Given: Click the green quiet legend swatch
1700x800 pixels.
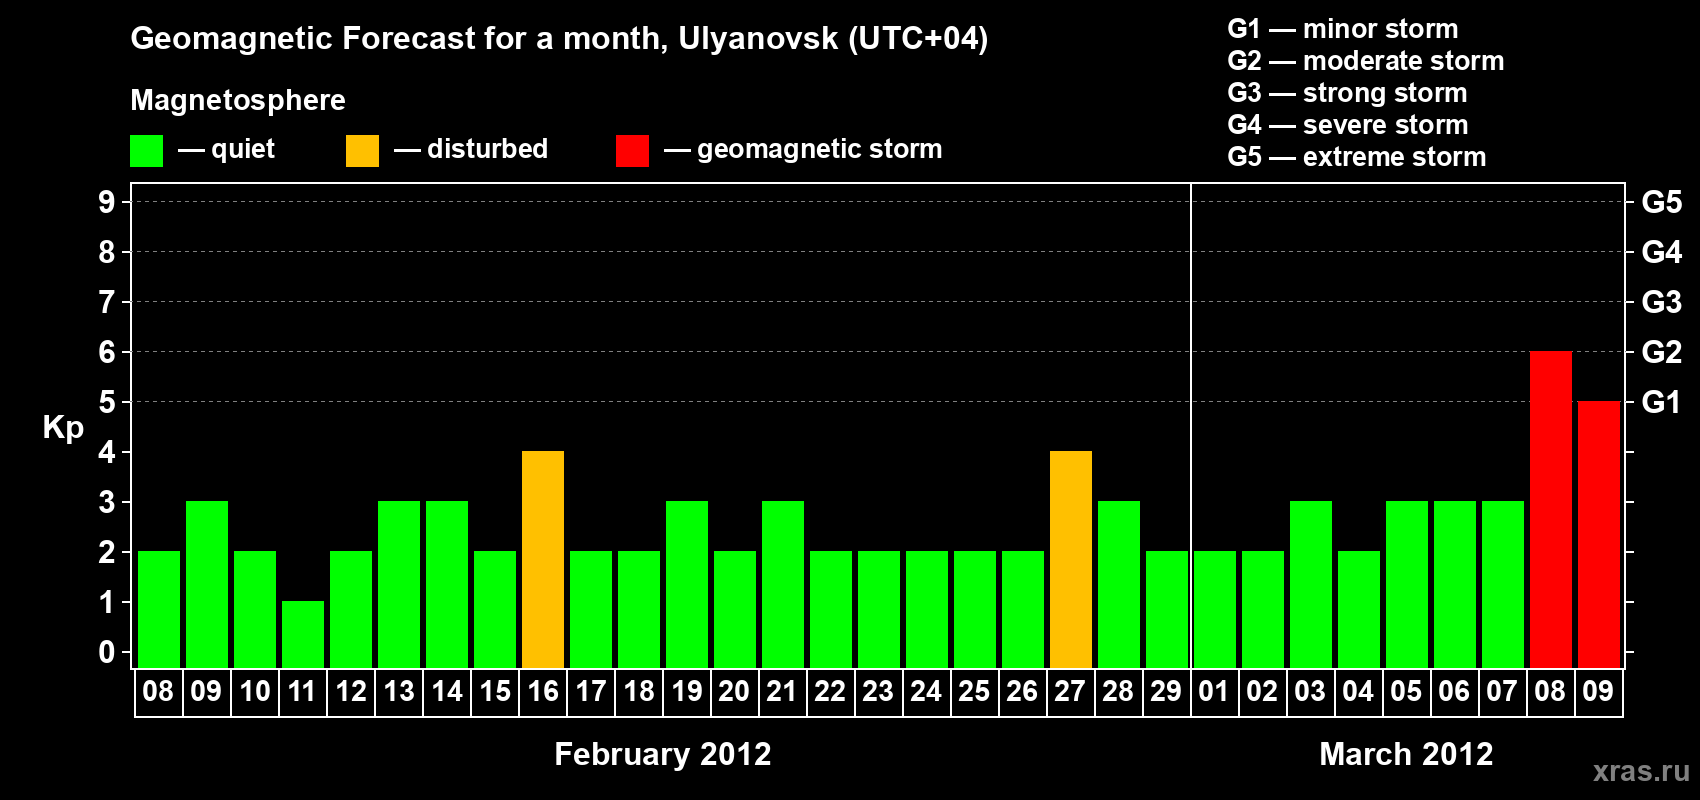Looking at the screenshot, I should point(146,151).
